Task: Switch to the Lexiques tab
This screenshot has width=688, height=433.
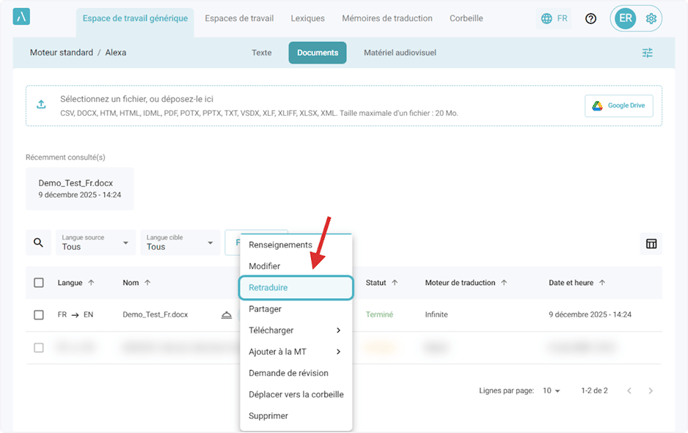Action: [307, 19]
